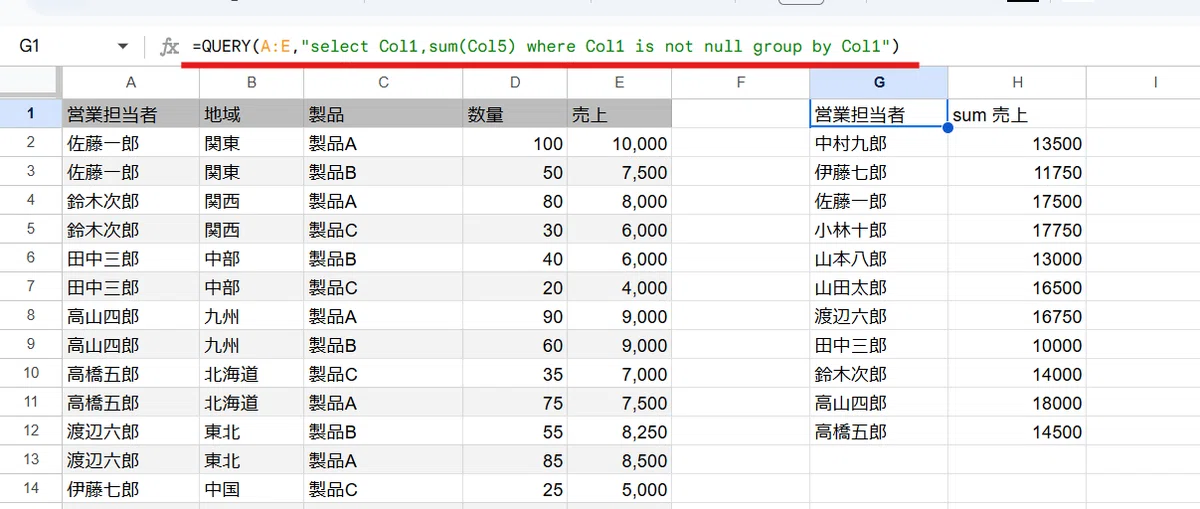The image size is (1200, 509).
Task: Select column E header
Action: click(619, 83)
